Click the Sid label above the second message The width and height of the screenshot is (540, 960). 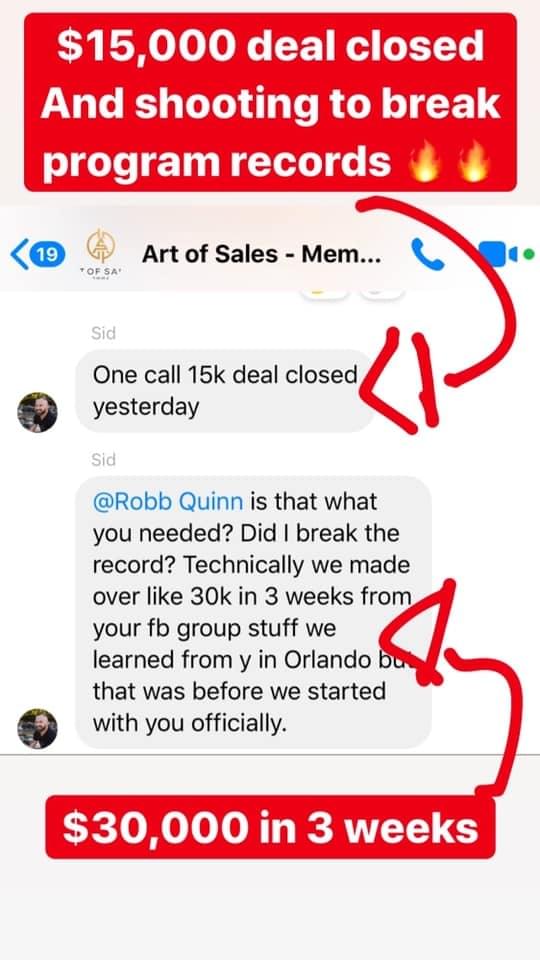[x=103, y=459]
